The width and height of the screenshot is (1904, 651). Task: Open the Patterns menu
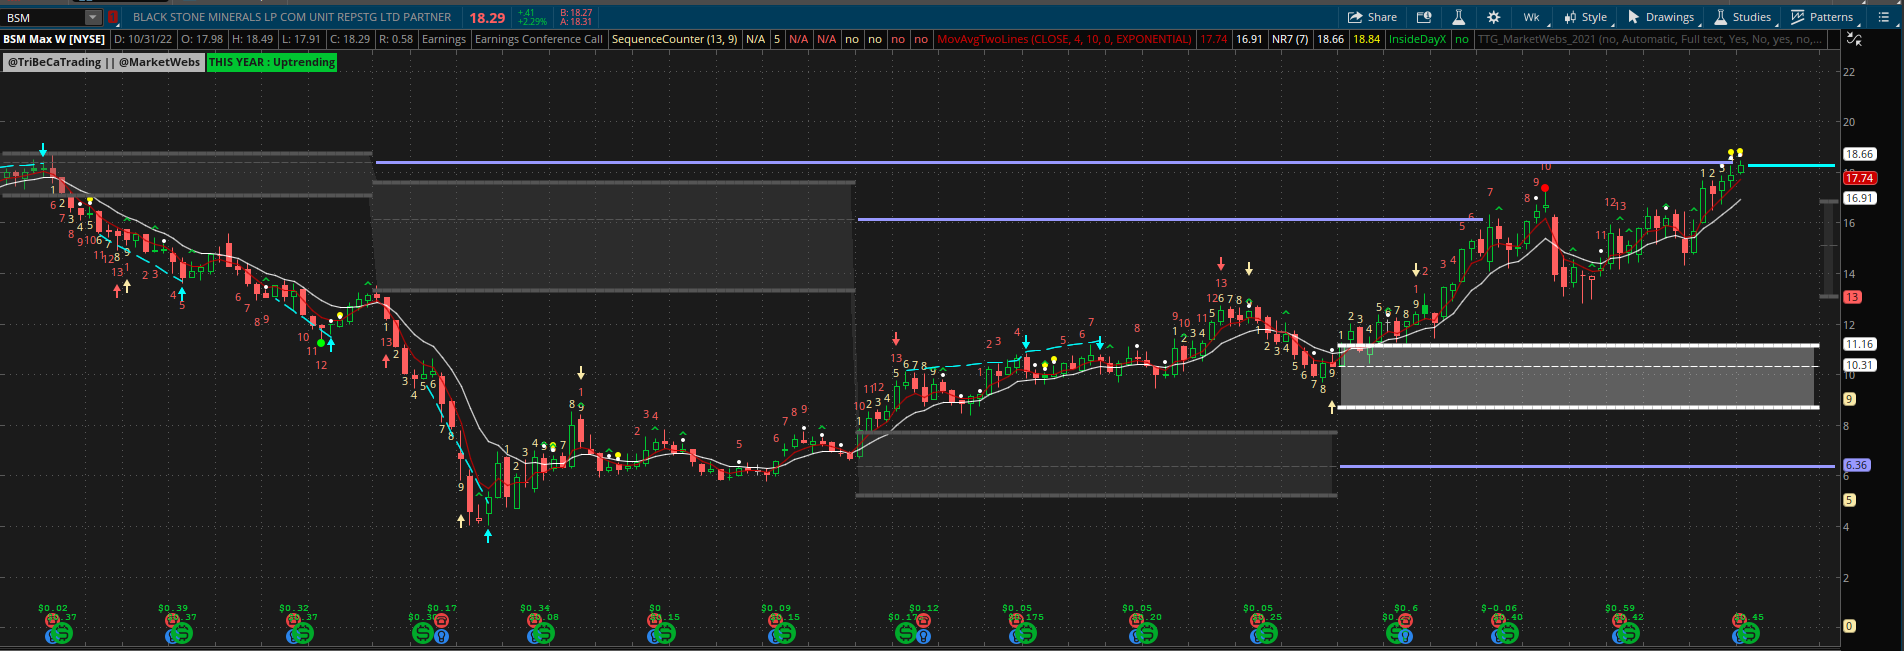point(1823,17)
